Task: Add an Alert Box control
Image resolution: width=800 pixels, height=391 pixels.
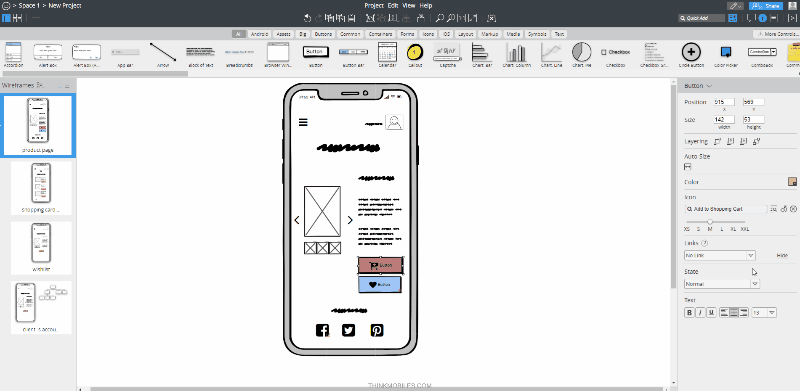Action: click(48, 55)
